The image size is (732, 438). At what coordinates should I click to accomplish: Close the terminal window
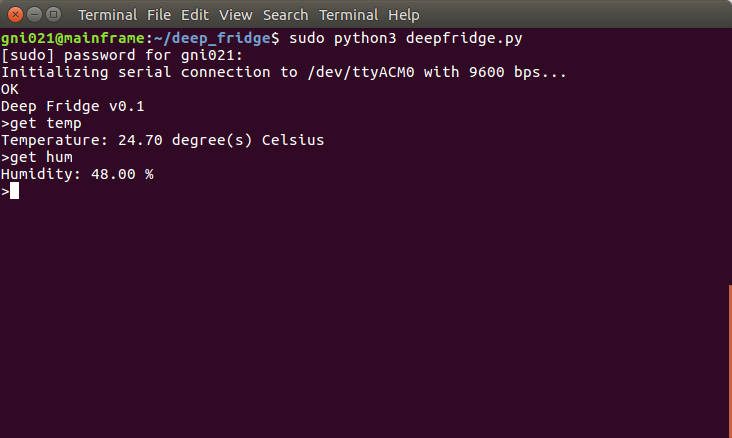pos(14,15)
